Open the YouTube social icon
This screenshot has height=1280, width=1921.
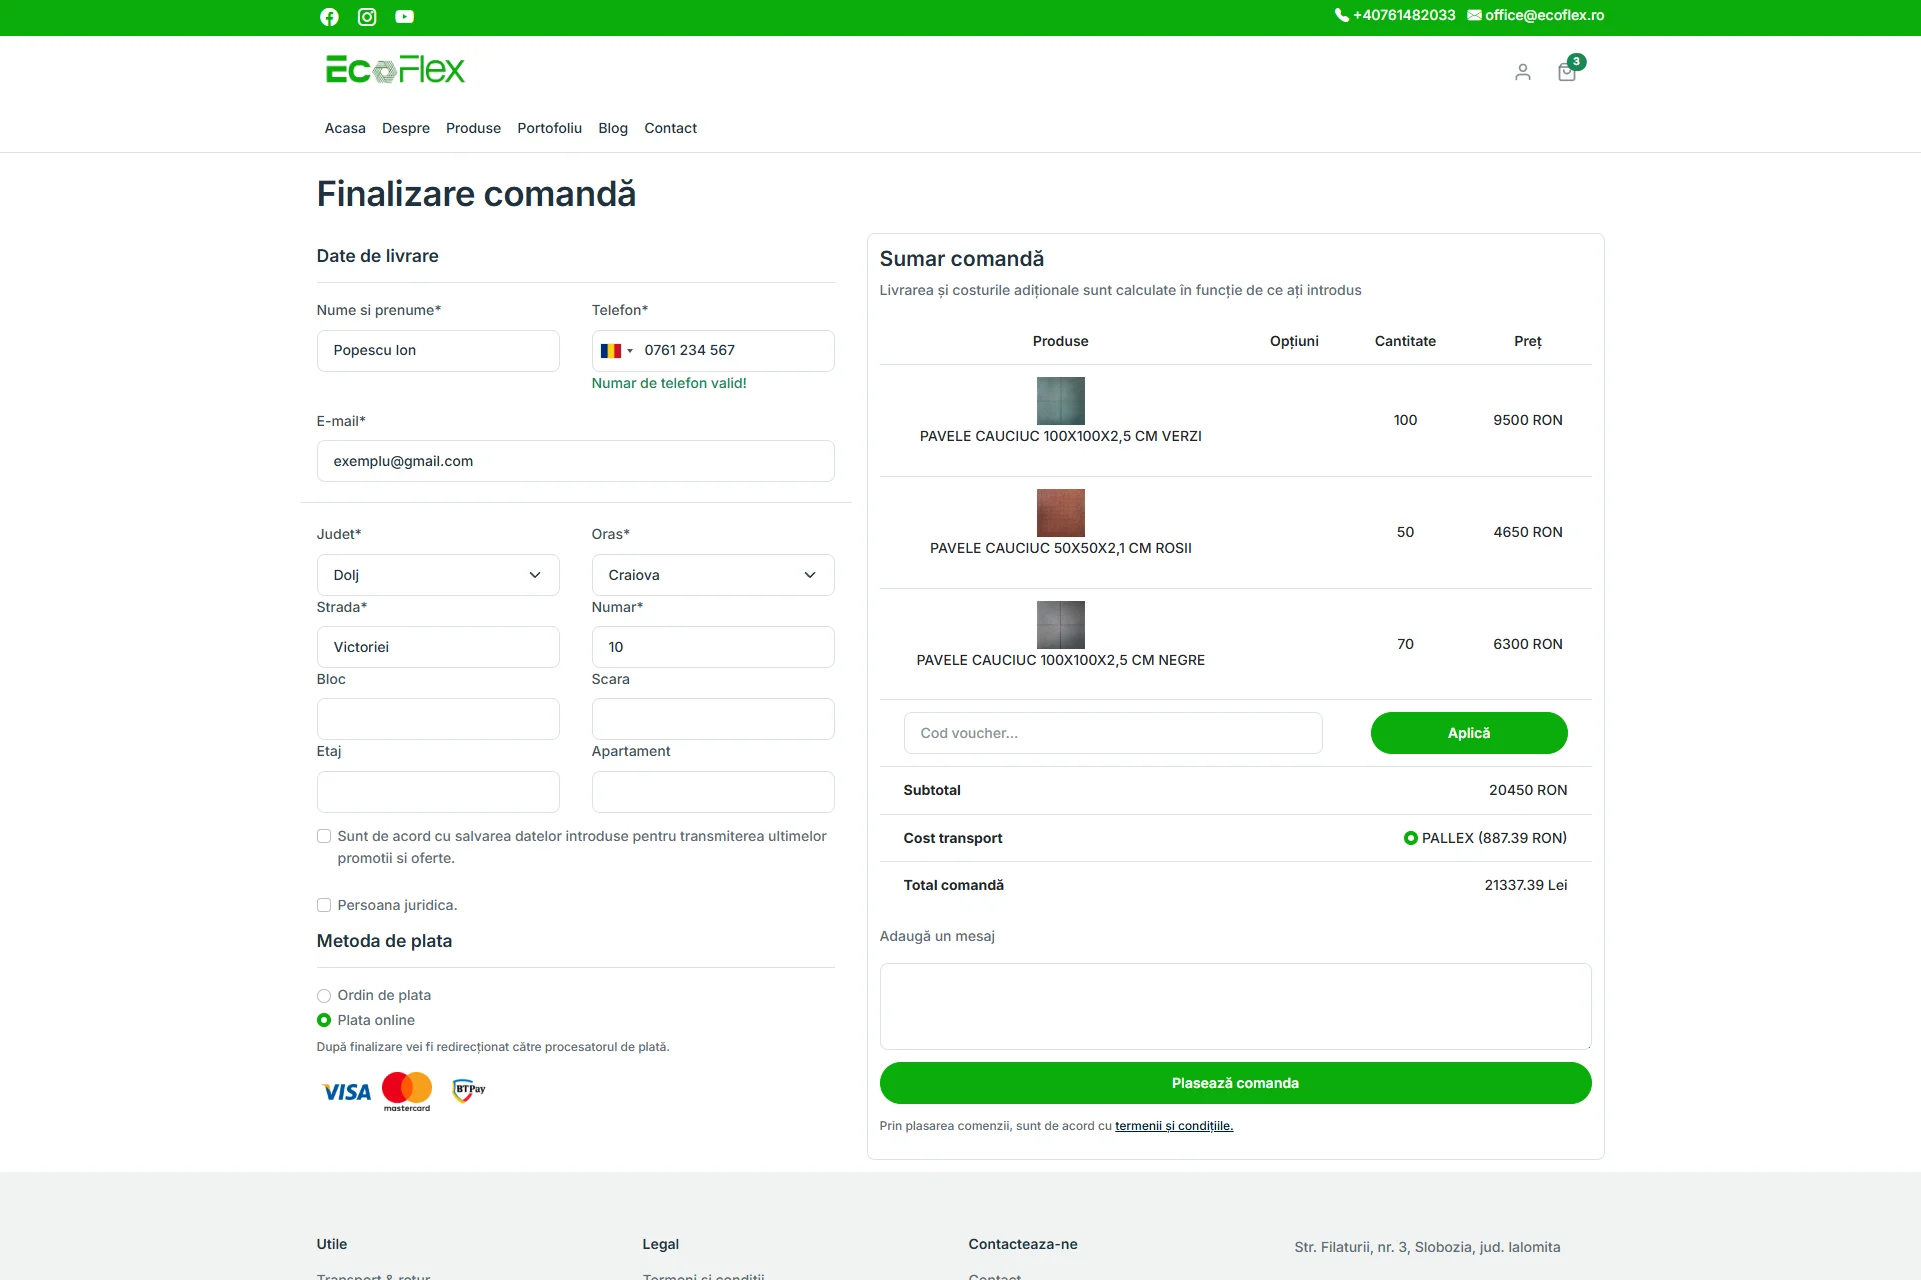(x=404, y=17)
